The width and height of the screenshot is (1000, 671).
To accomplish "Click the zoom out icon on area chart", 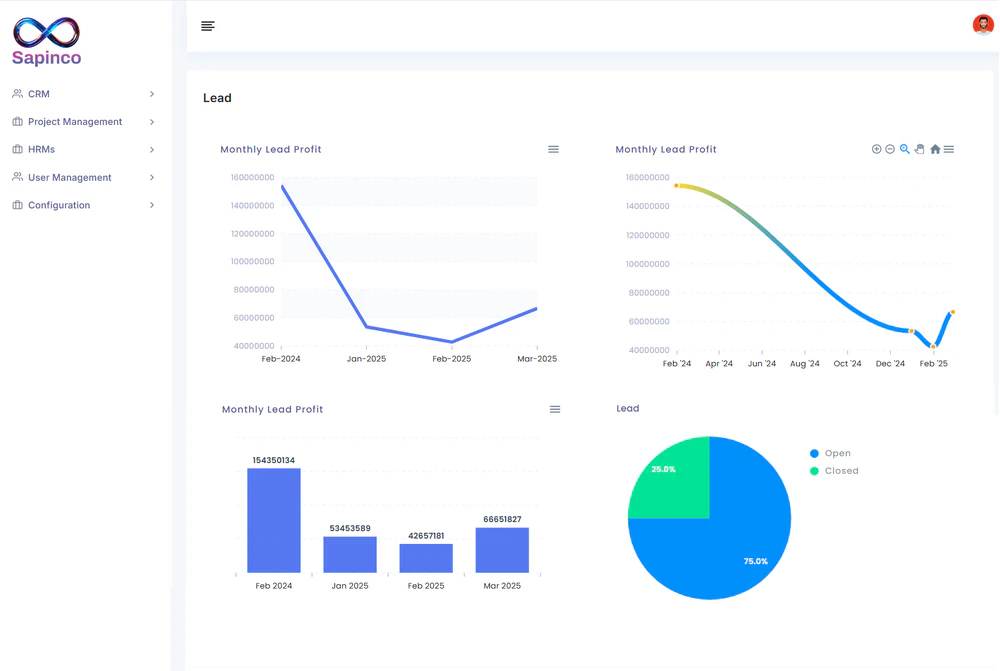I will [890, 149].
